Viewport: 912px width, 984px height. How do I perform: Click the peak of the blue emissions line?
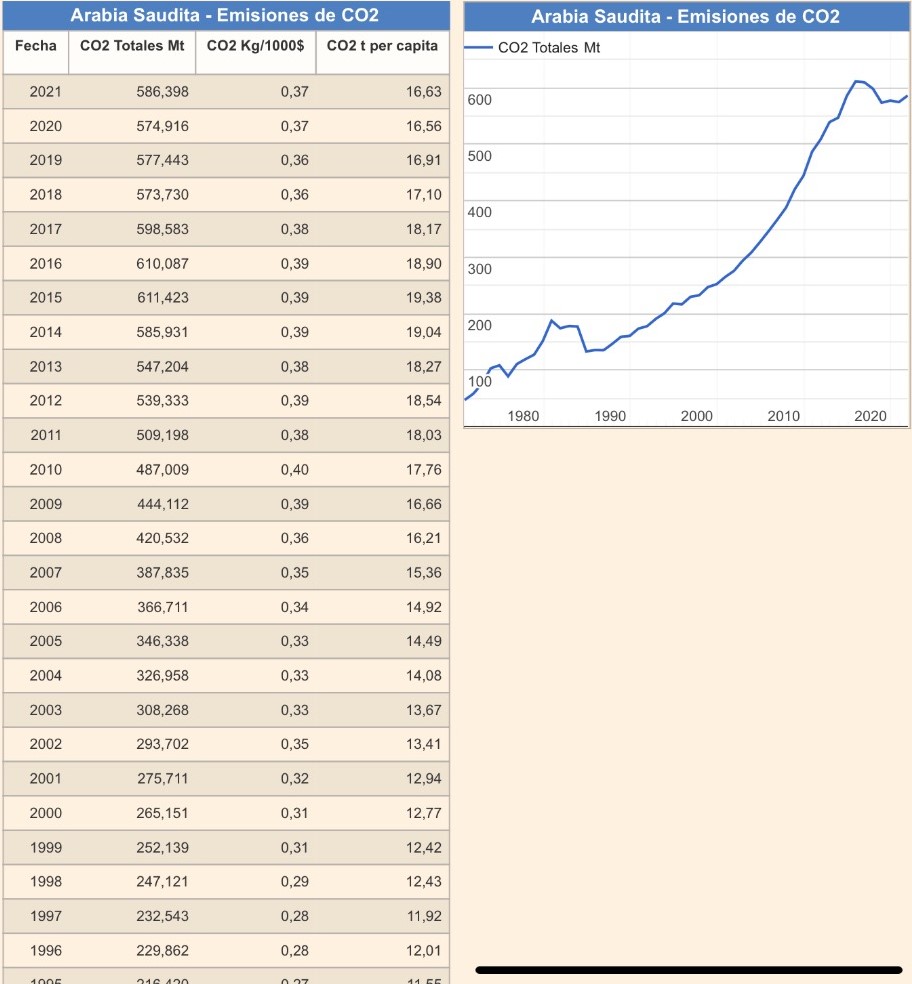pos(857,81)
